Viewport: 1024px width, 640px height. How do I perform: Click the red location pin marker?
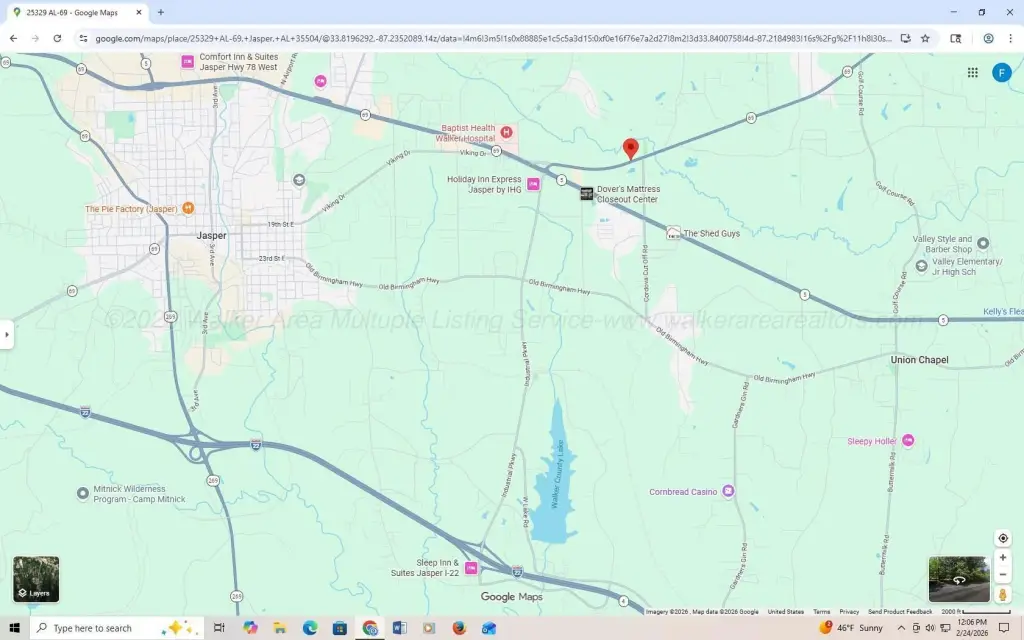pyautogui.click(x=630, y=148)
